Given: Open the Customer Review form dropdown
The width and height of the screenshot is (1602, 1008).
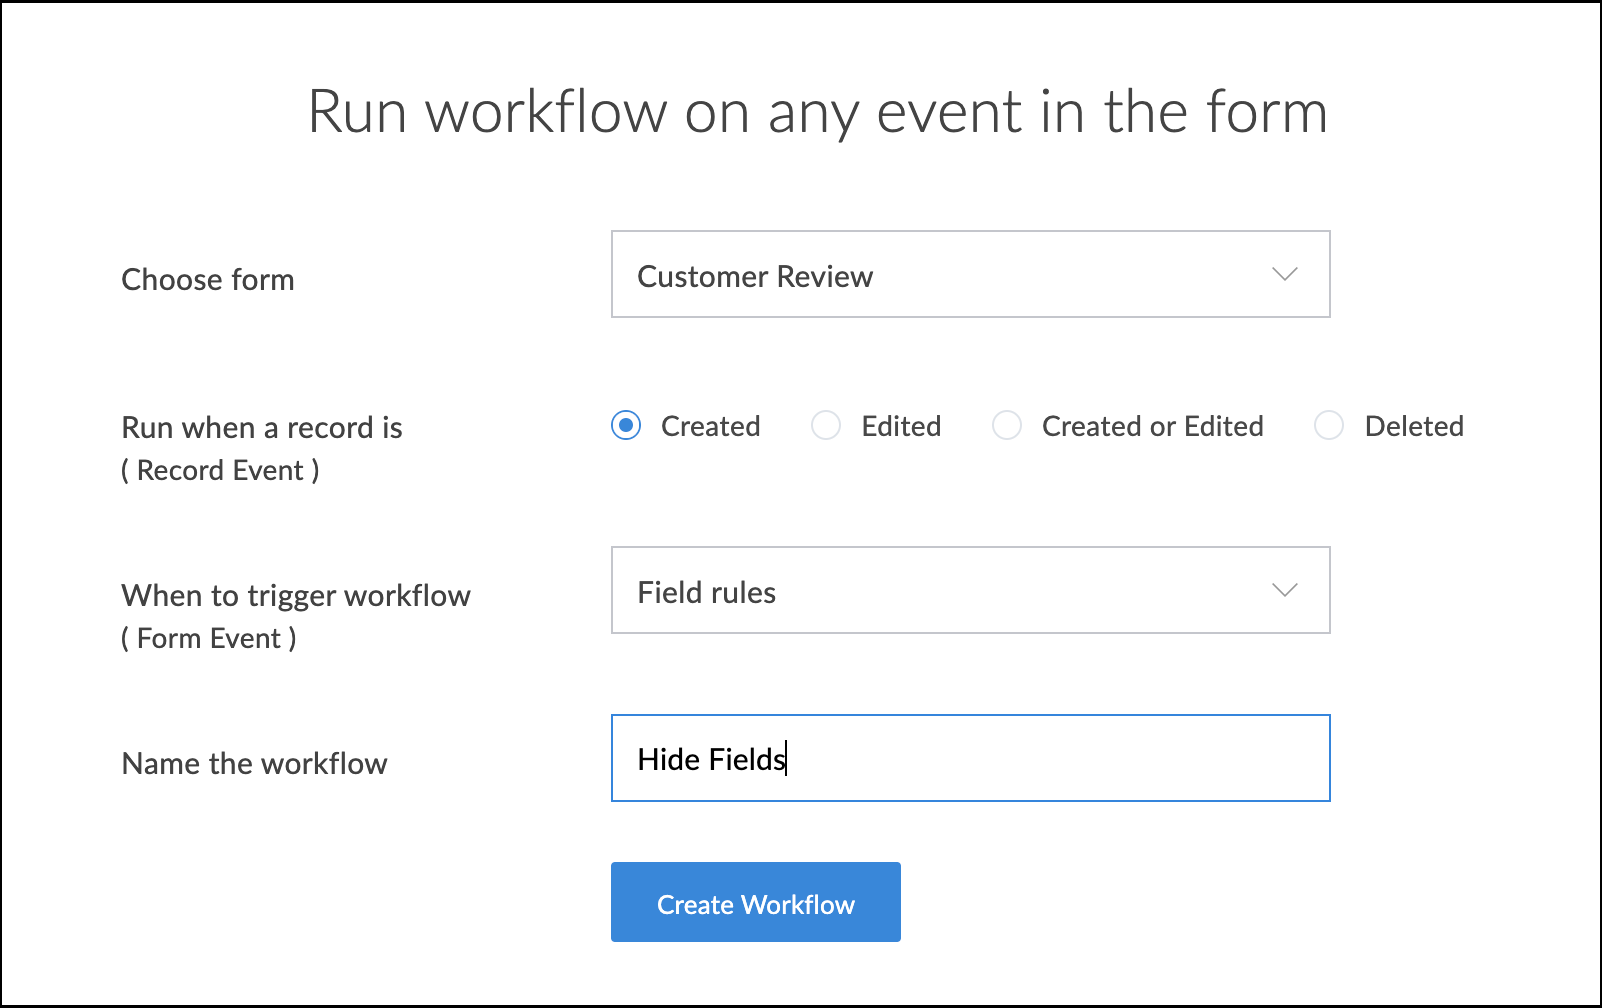Looking at the screenshot, I should pos(969,275).
